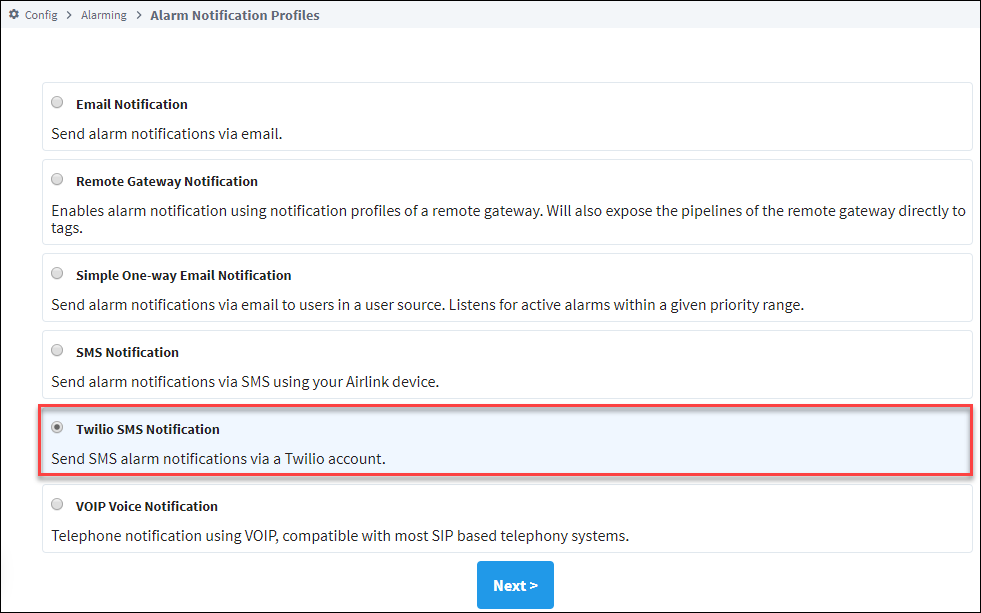Select the Twilio SMS Notification radio button
The image size is (981, 613).
(57, 427)
